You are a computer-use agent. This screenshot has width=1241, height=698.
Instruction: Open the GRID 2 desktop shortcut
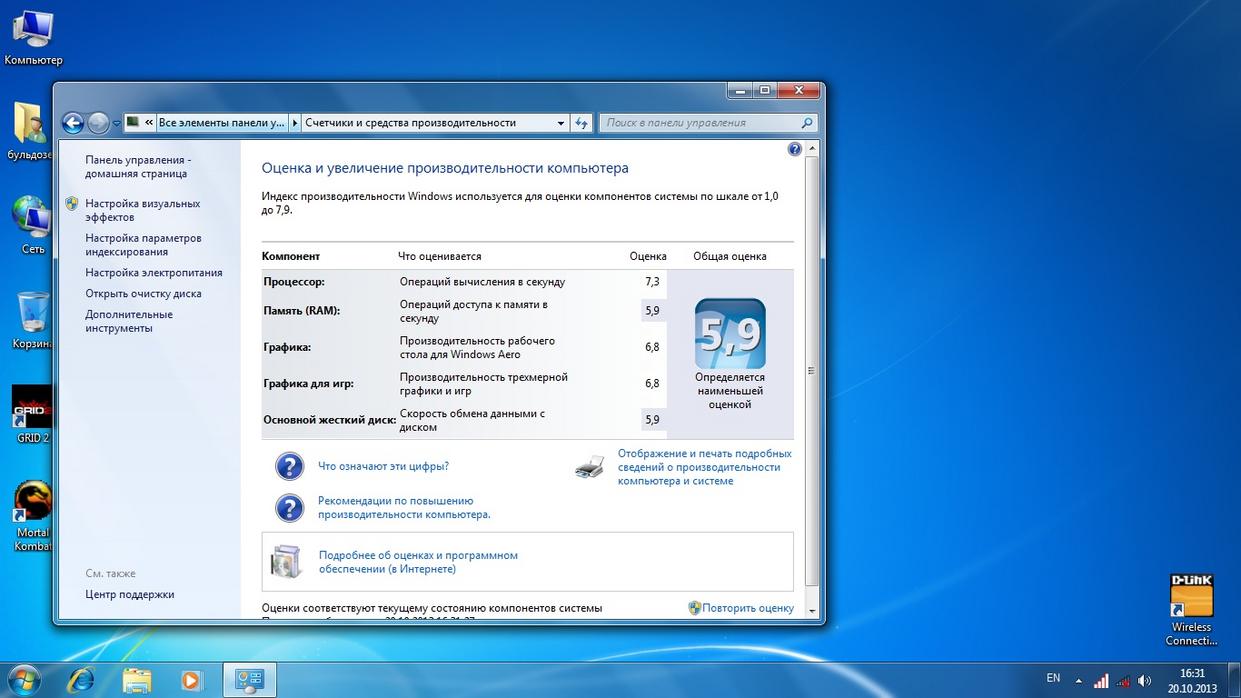tap(32, 414)
